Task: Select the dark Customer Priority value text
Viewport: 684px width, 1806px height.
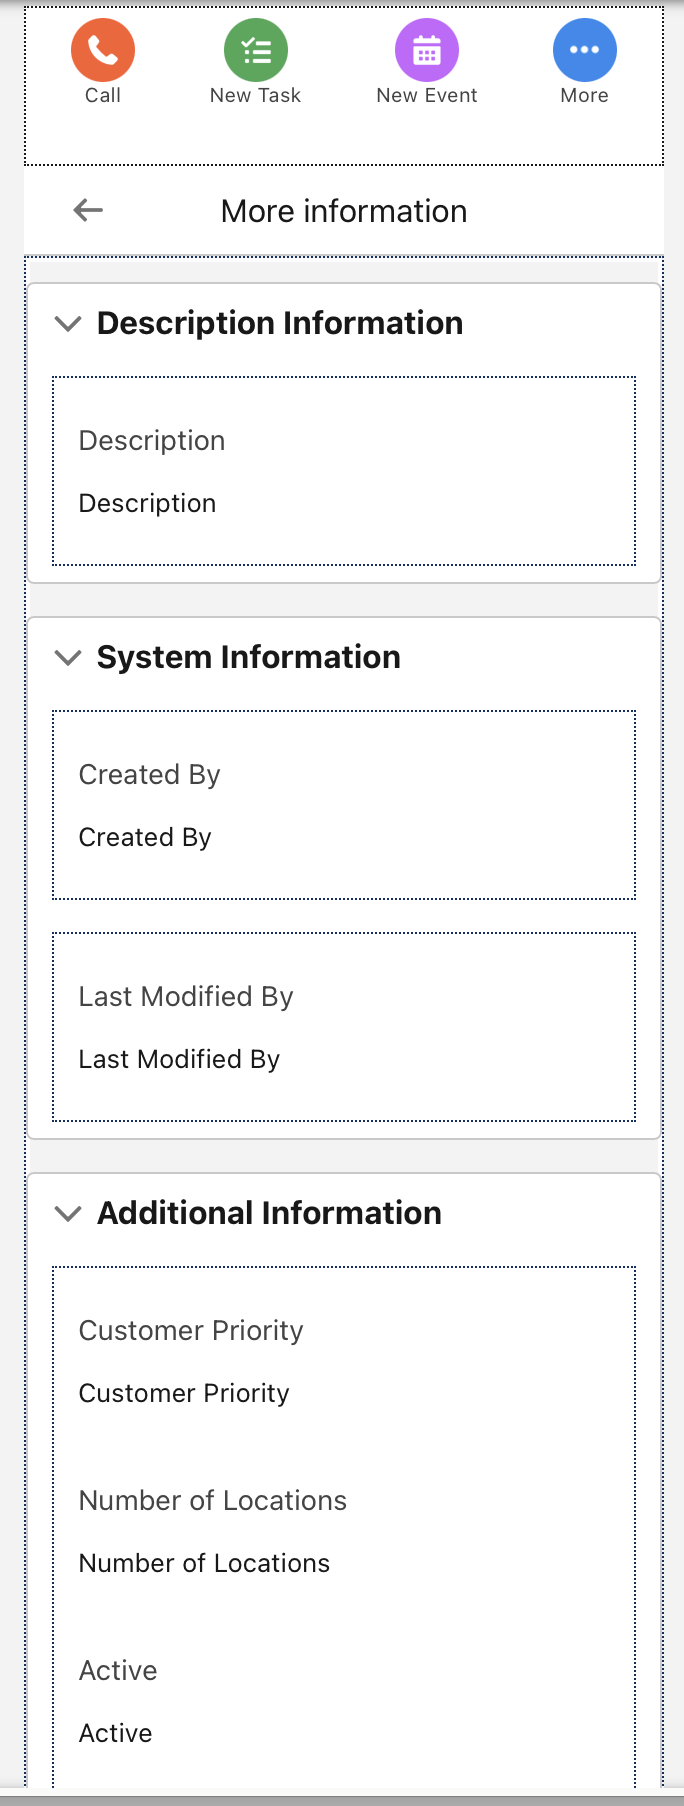Action: tap(184, 1393)
